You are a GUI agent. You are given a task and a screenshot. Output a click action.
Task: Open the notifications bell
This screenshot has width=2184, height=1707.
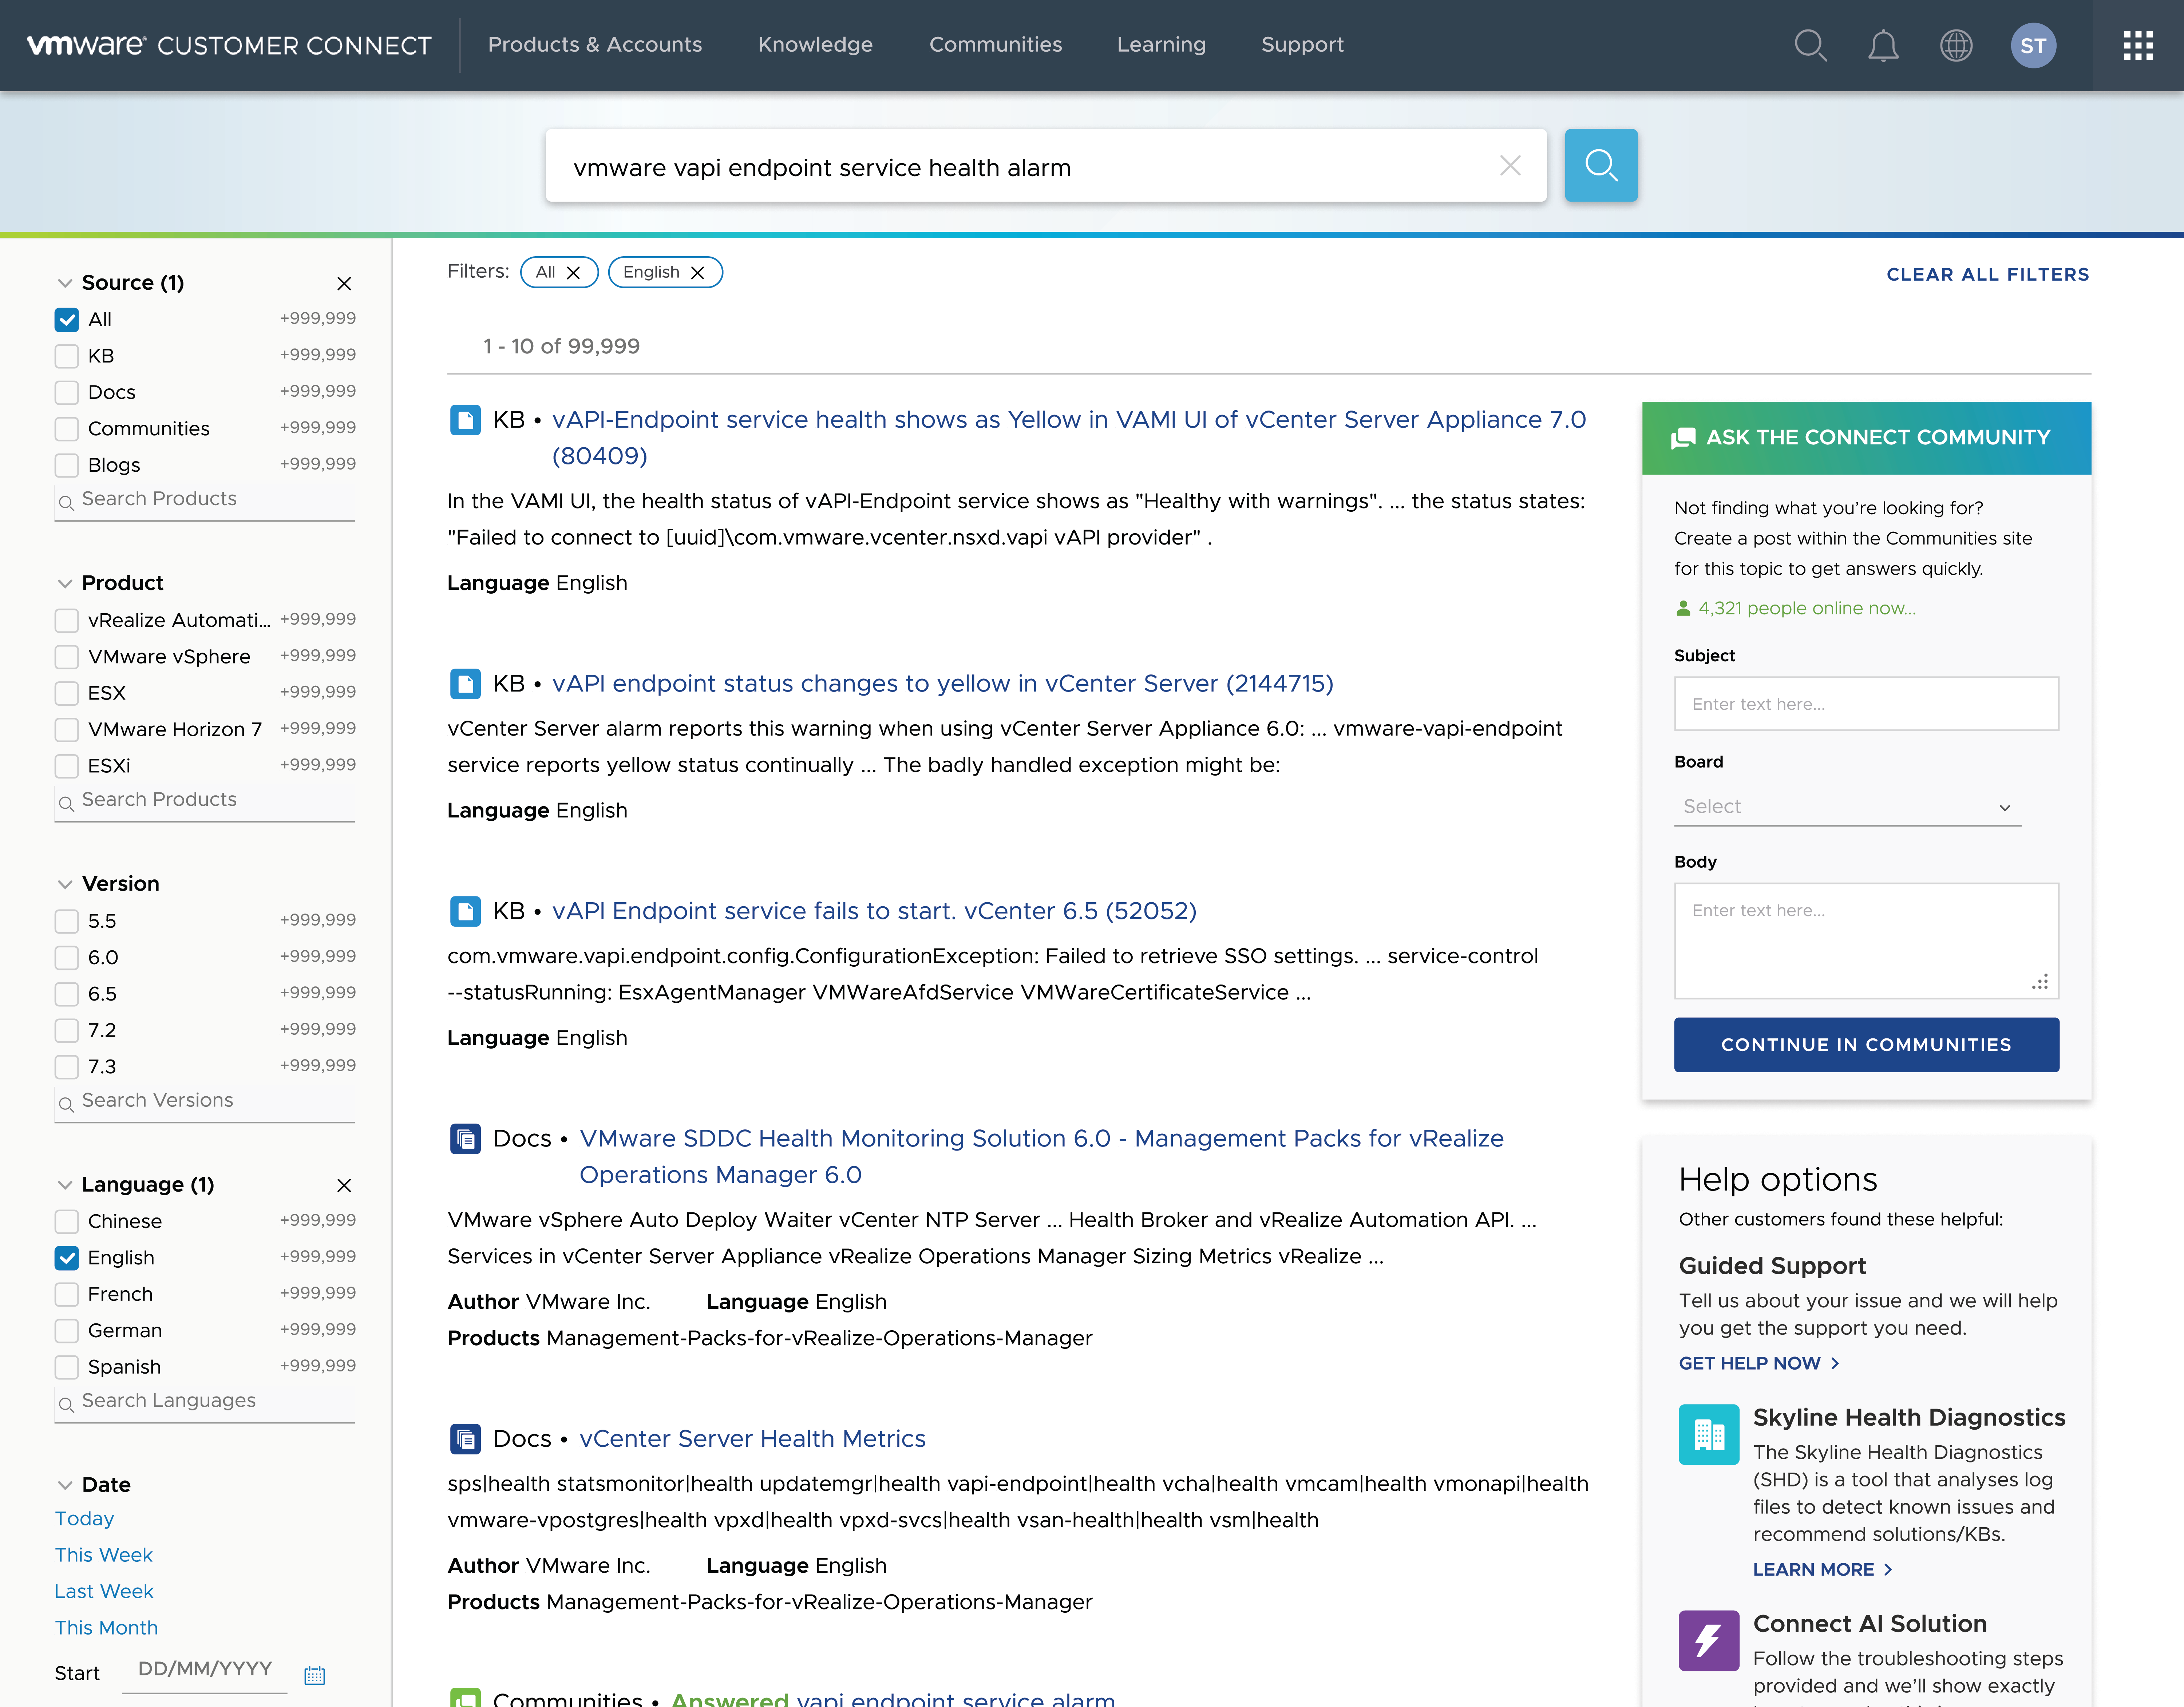[1883, 45]
